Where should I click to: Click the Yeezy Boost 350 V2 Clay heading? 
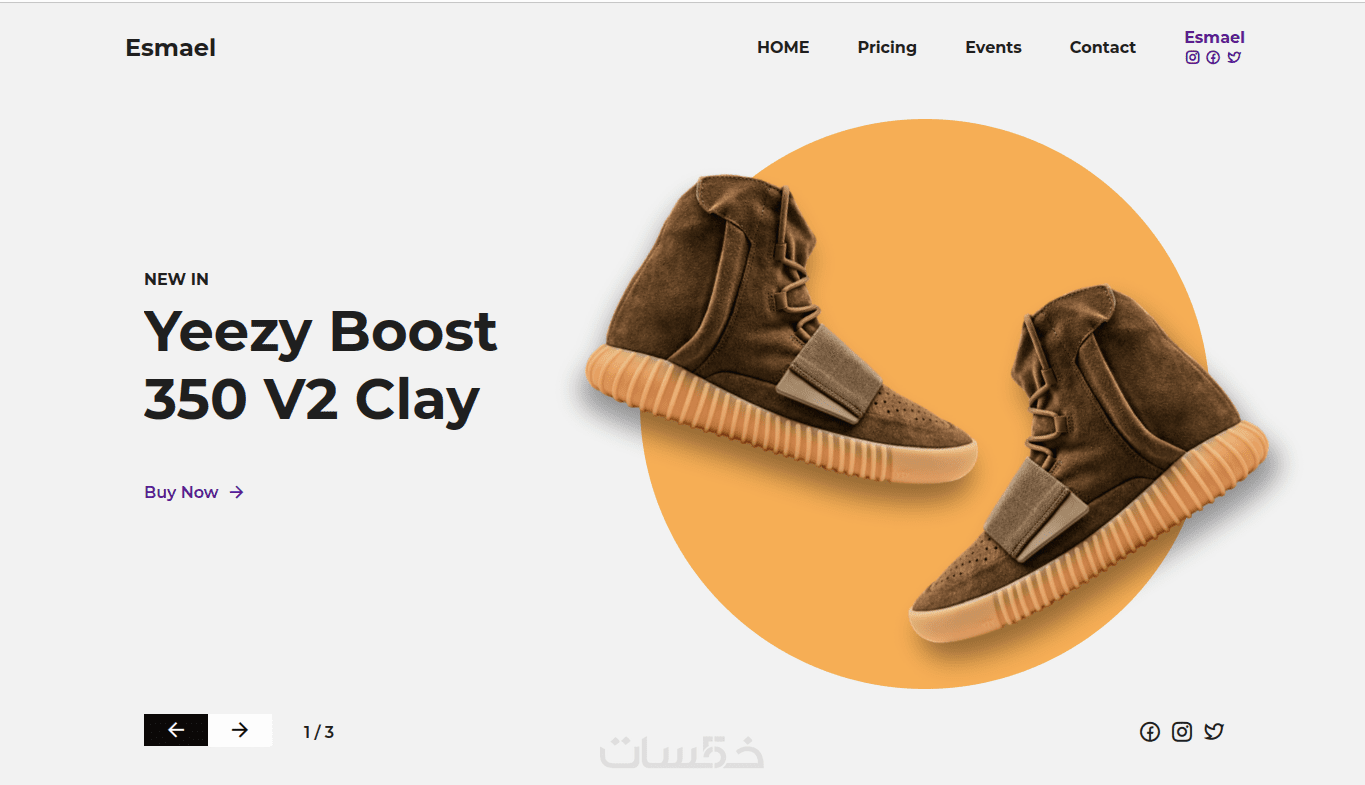coord(320,365)
